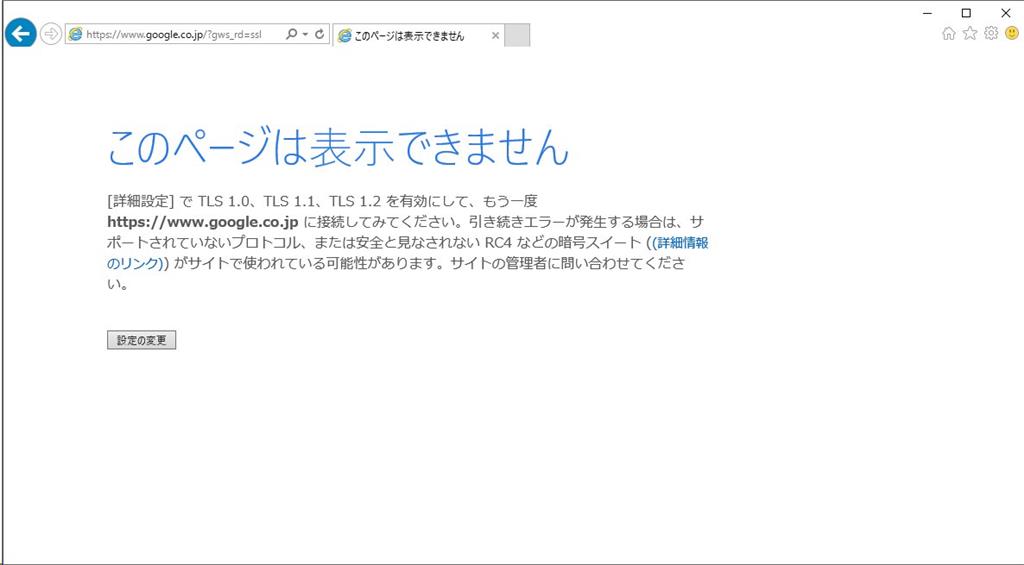Open a new blank tab

tap(517, 35)
